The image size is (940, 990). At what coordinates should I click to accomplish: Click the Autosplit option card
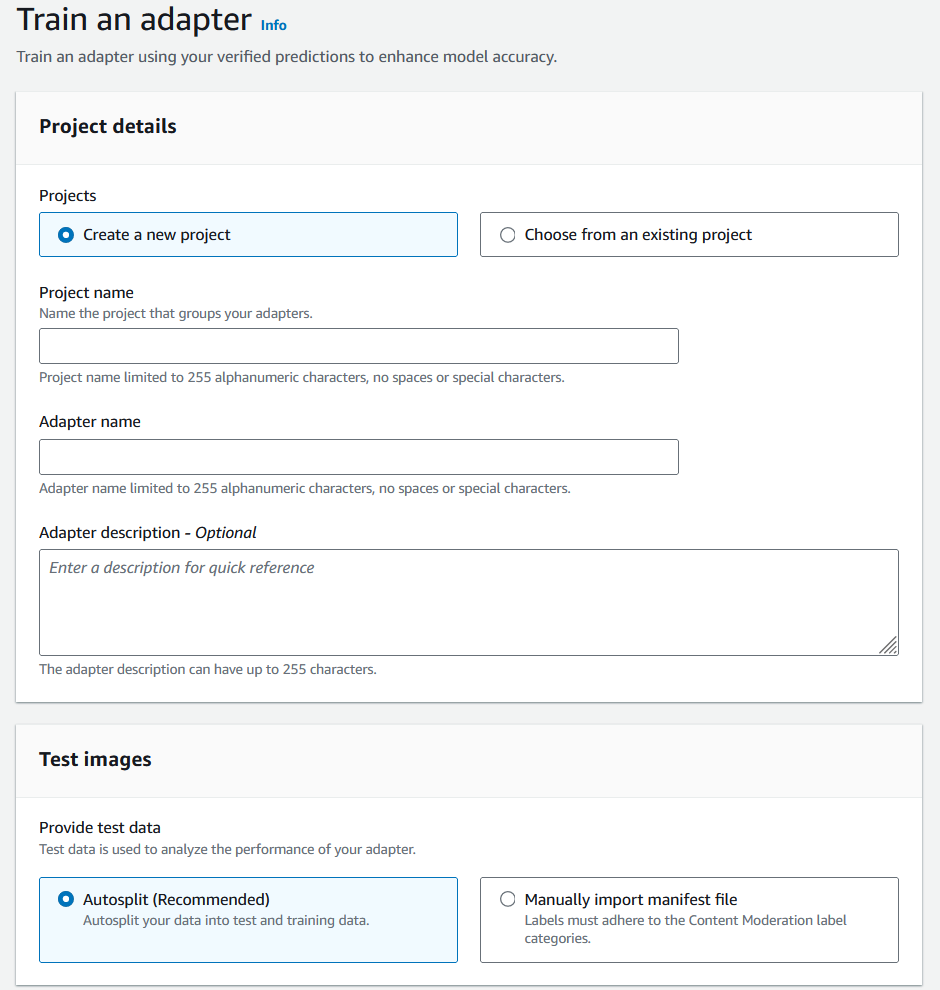[248, 918]
